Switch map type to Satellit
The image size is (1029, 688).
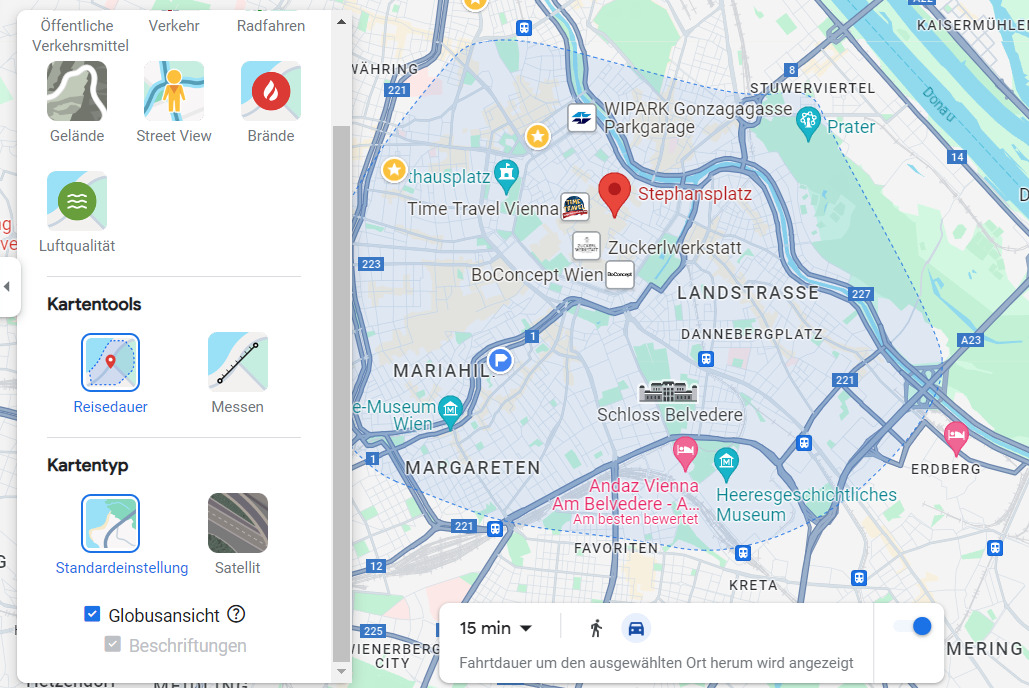point(238,523)
